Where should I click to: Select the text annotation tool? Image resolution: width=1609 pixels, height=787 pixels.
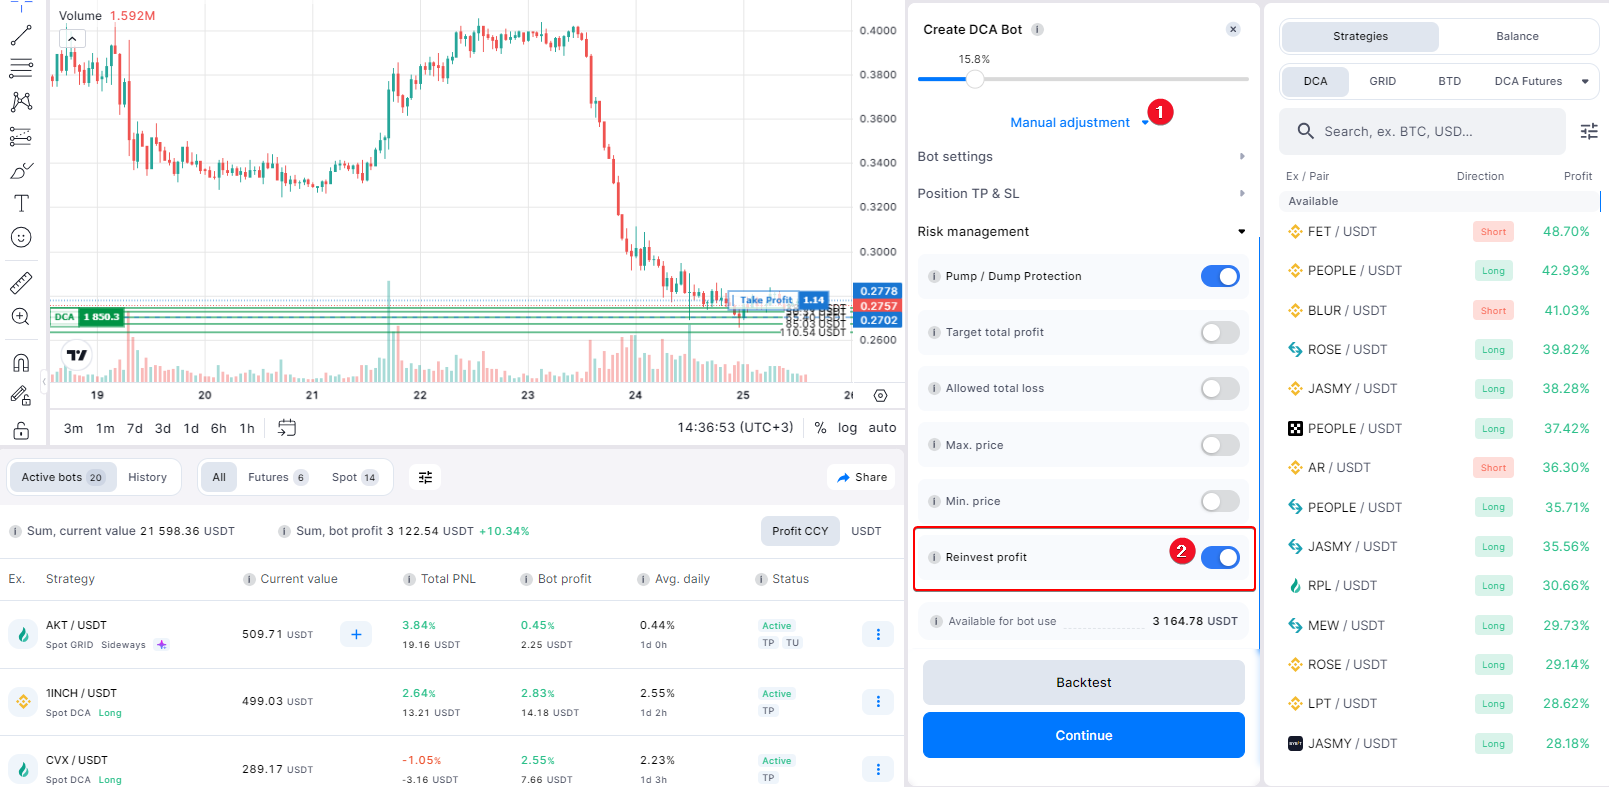[x=21, y=203]
